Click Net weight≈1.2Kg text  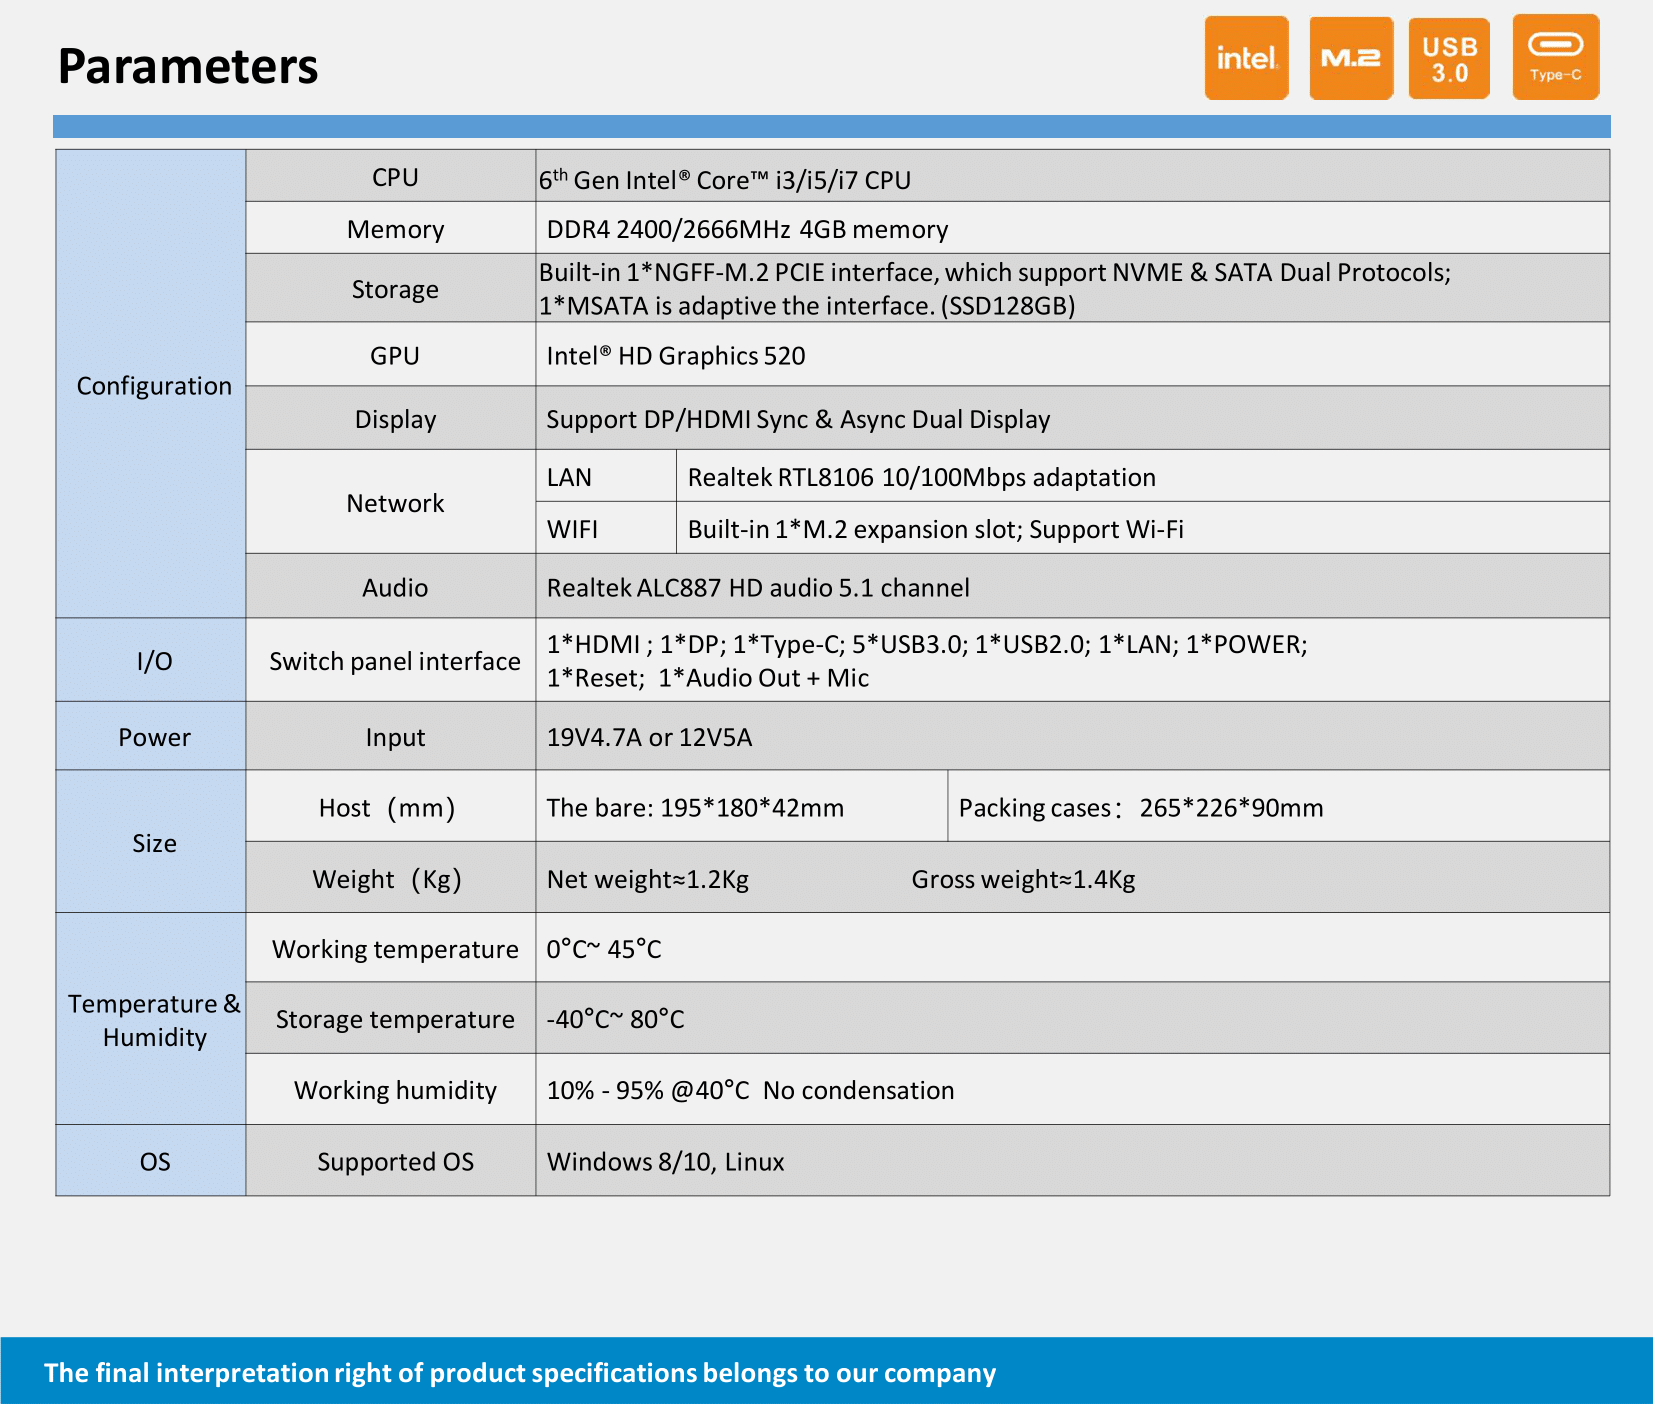click(x=648, y=879)
